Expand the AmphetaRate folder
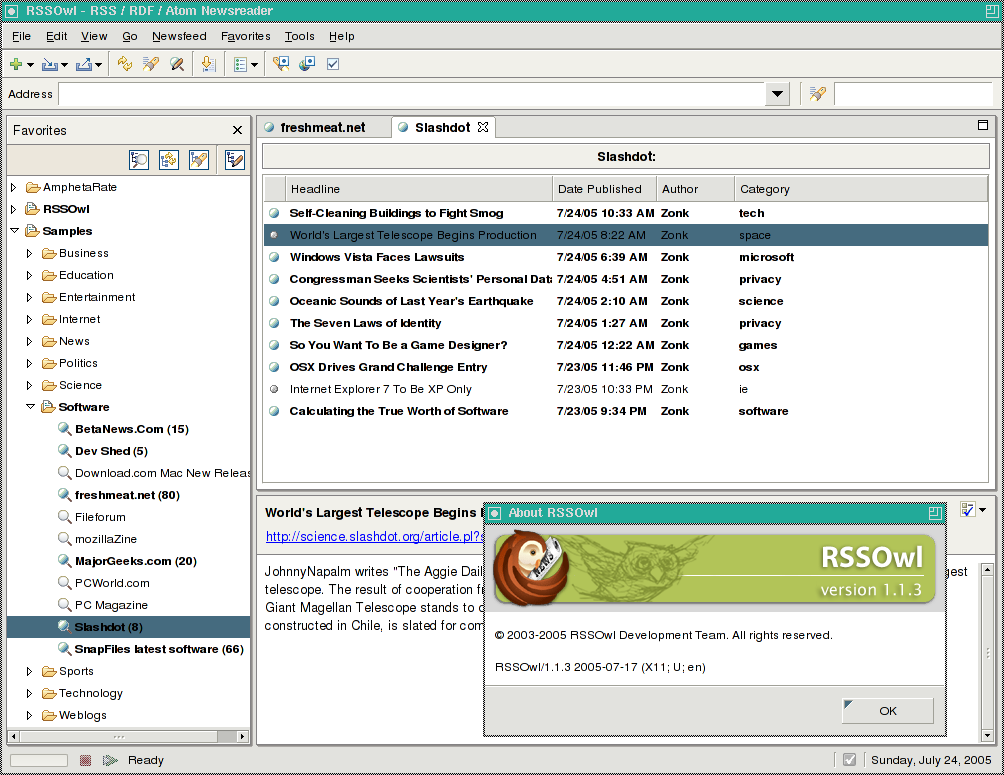 pyautogui.click(x=13, y=188)
